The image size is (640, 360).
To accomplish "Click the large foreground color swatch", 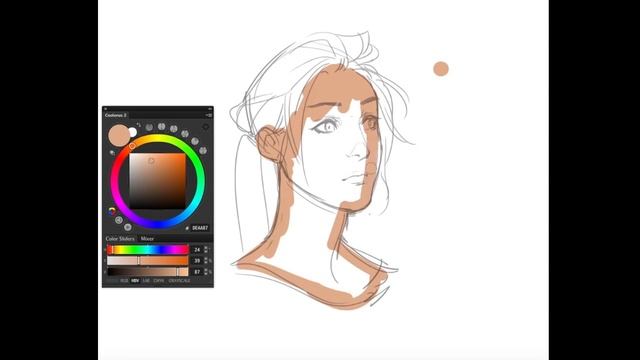I will (x=119, y=136).
